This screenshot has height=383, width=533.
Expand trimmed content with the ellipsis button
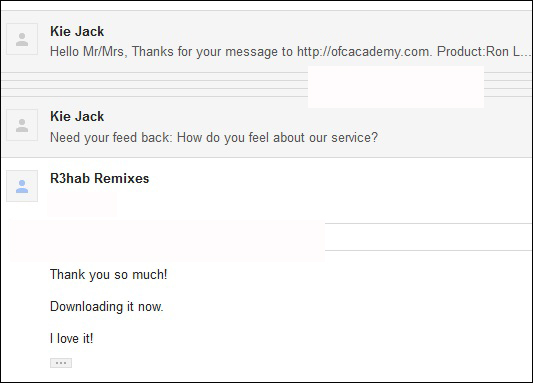pyautogui.click(x=61, y=363)
